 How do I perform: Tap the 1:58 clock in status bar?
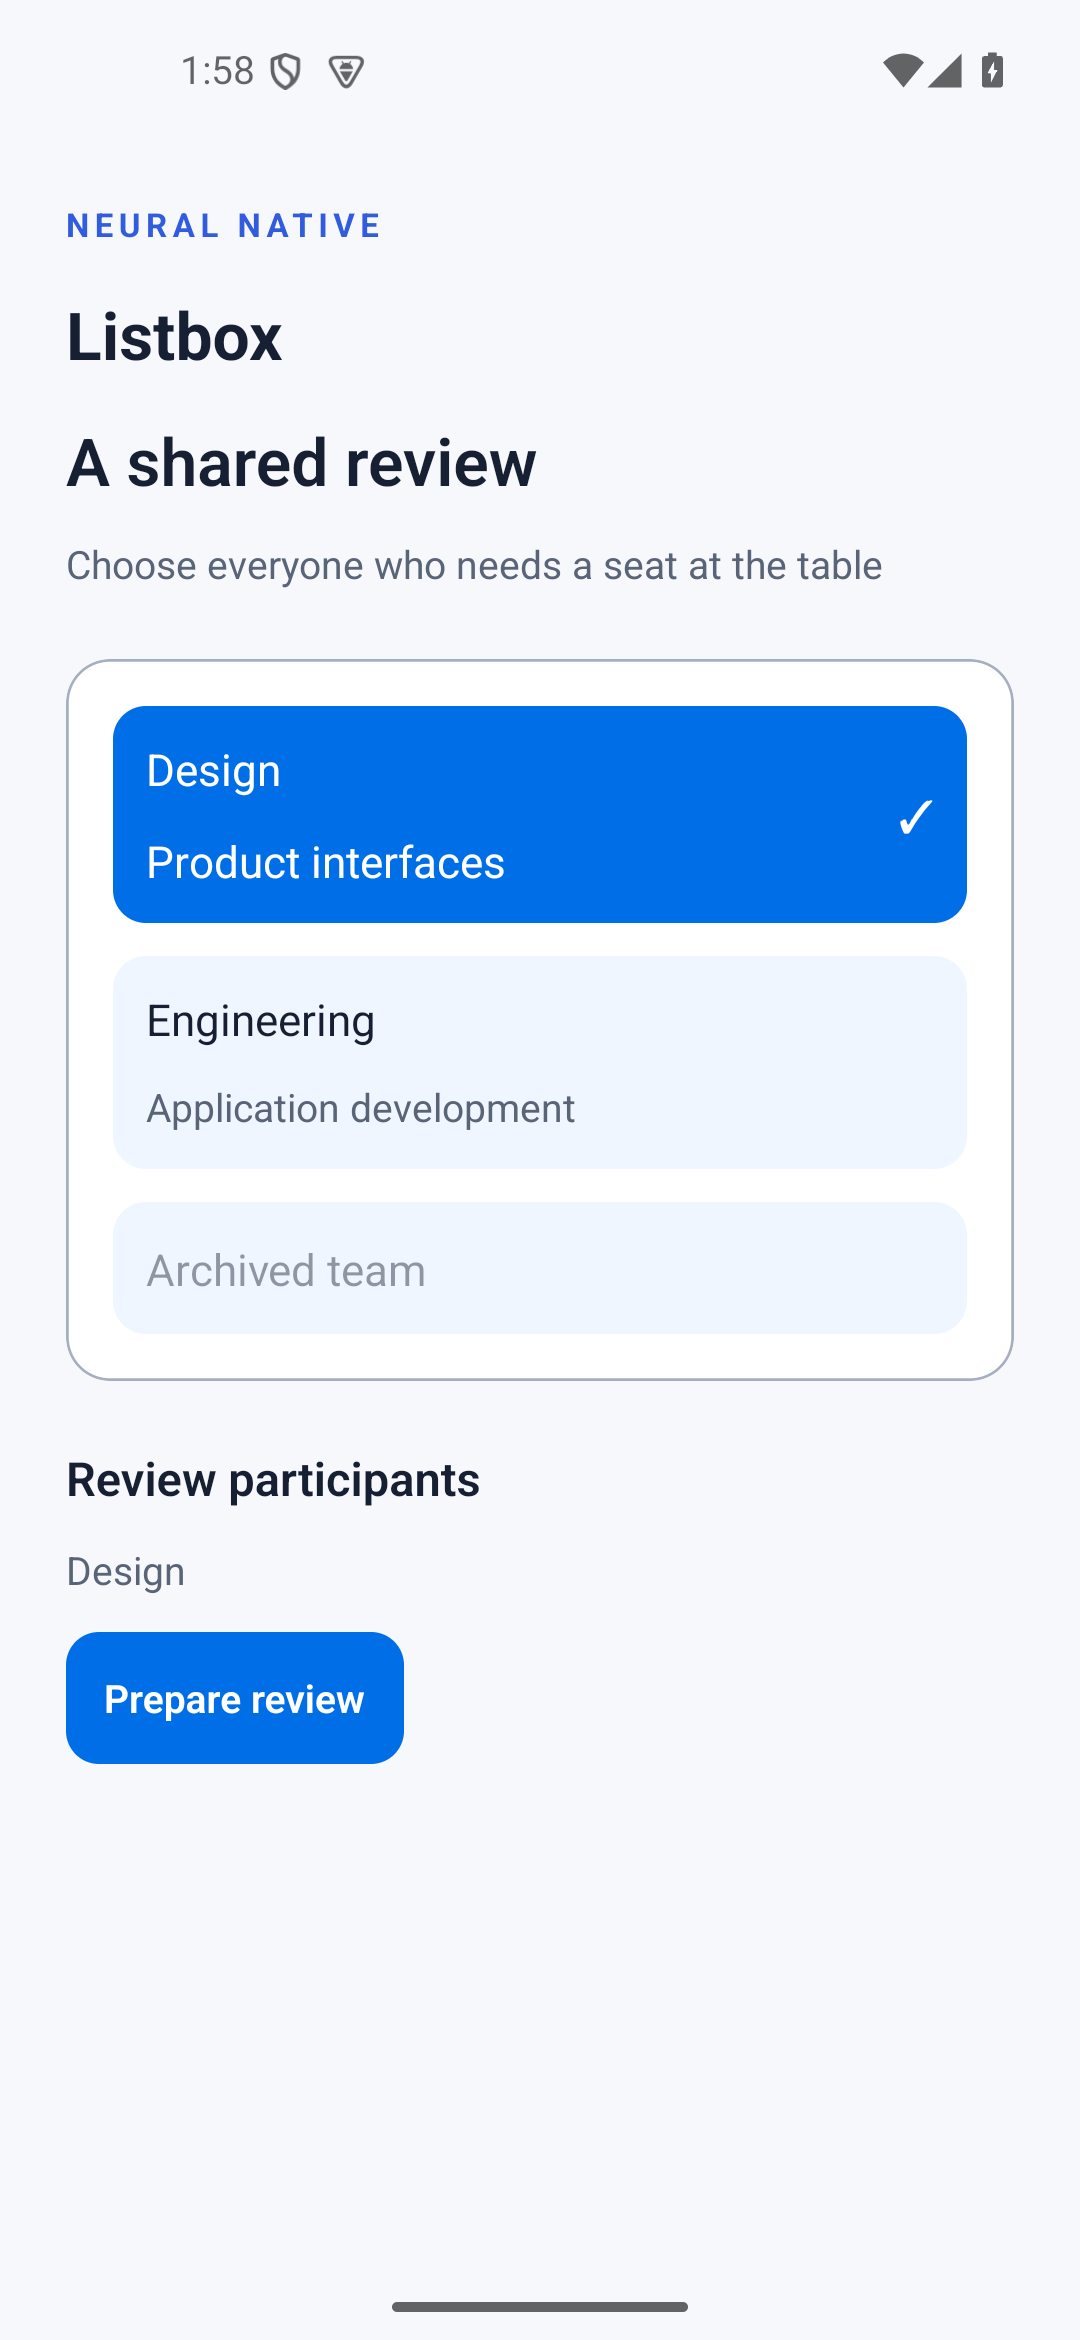coord(217,71)
